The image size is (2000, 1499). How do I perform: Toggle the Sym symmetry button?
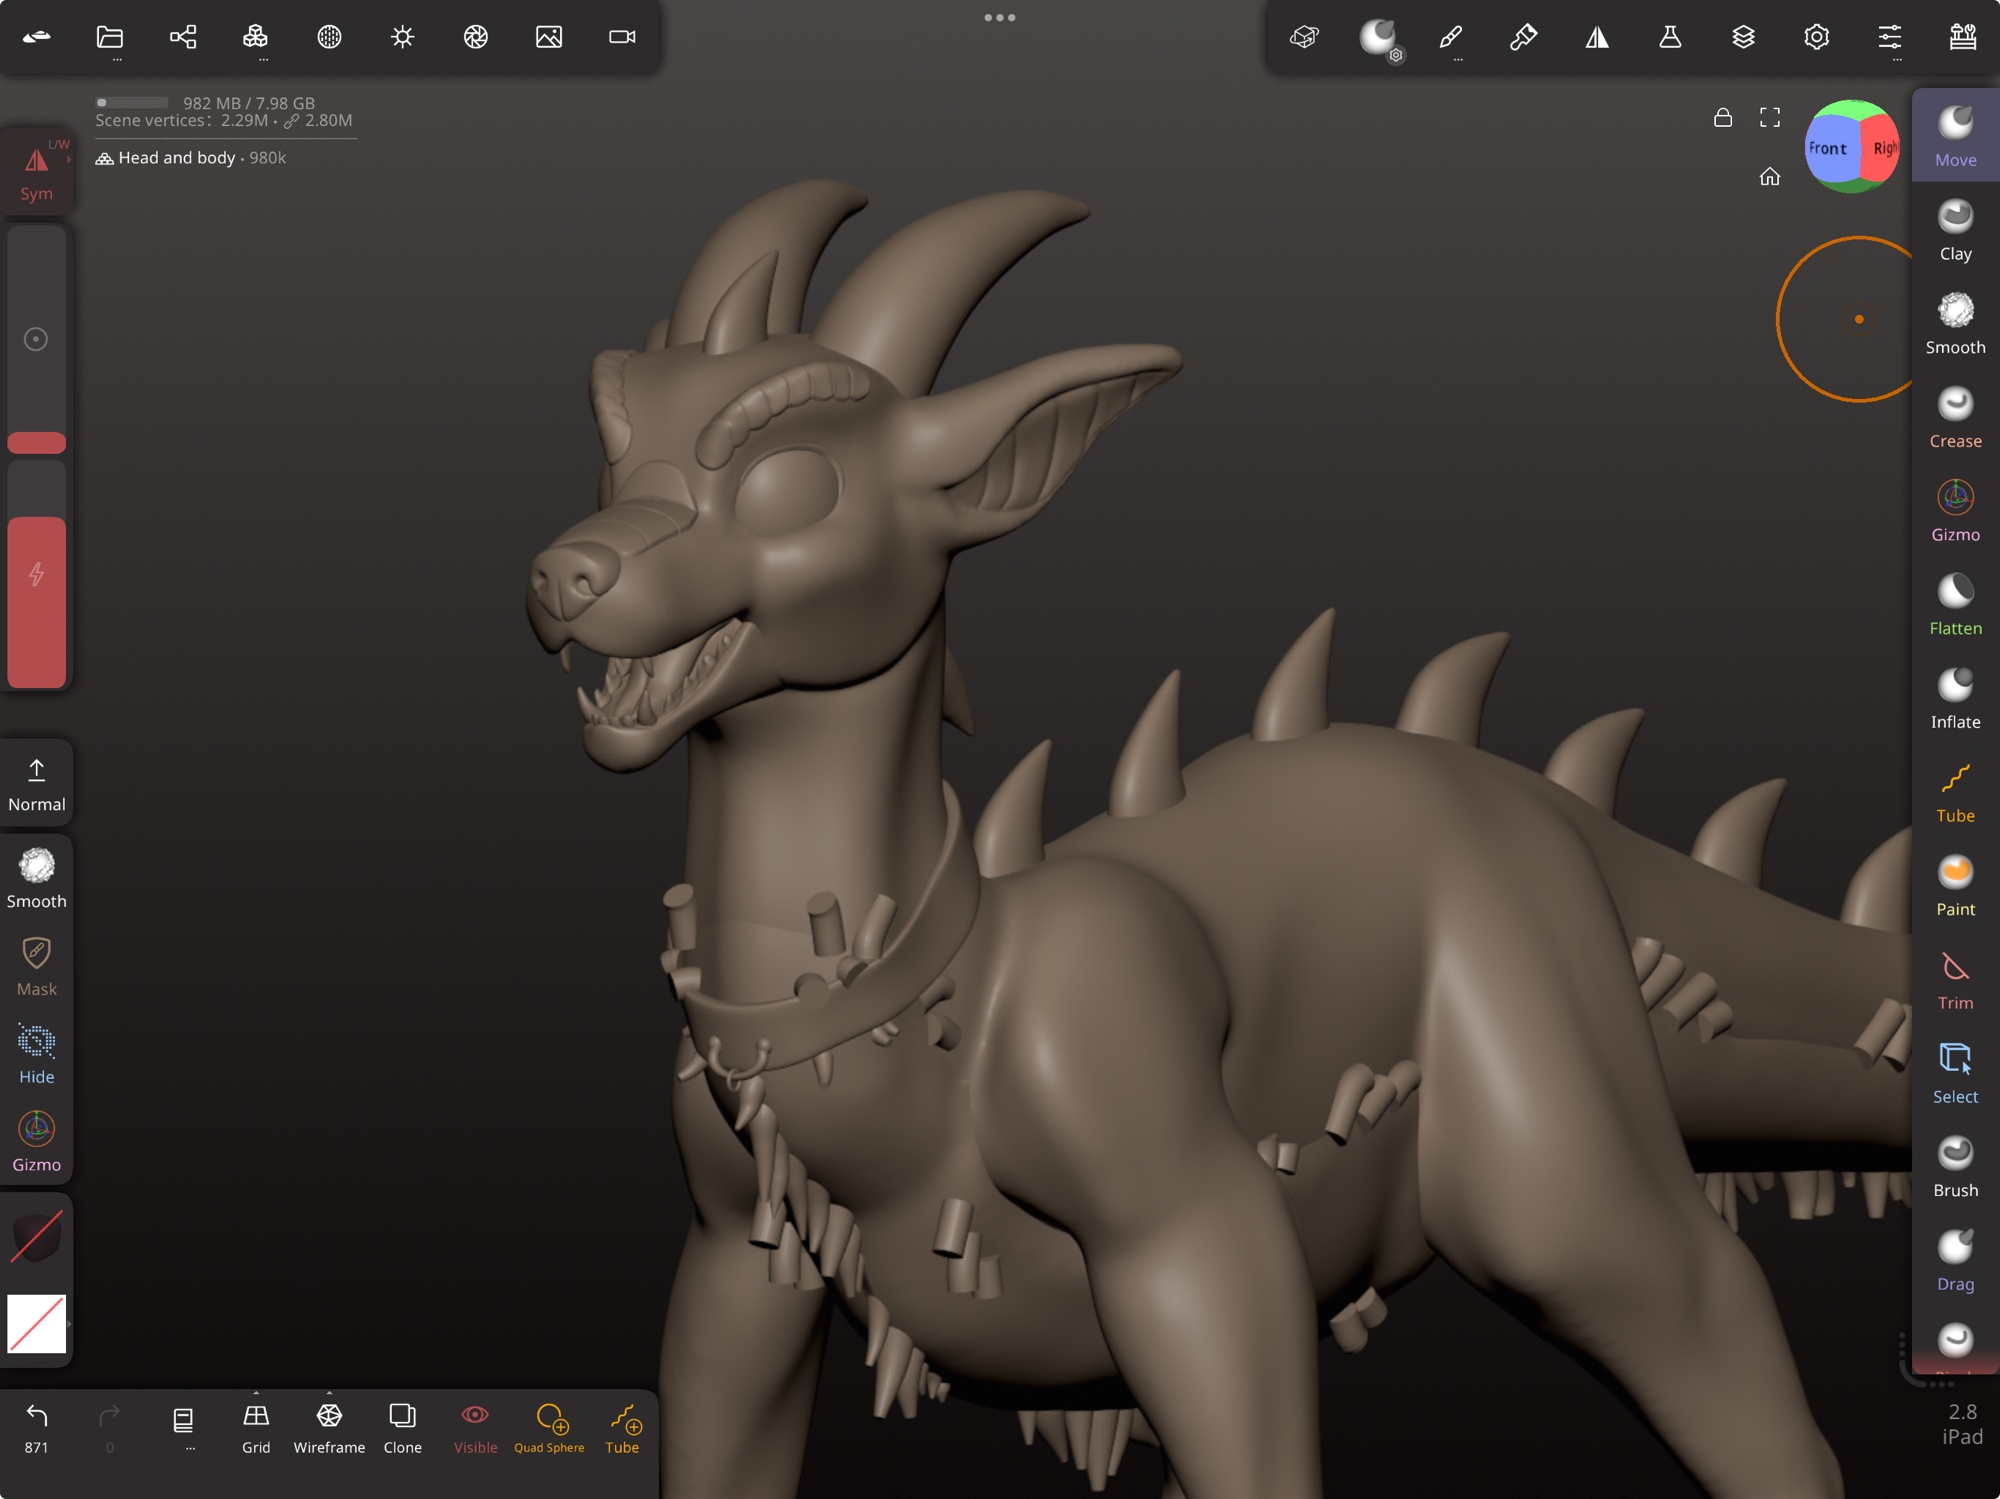[x=37, y=170]
